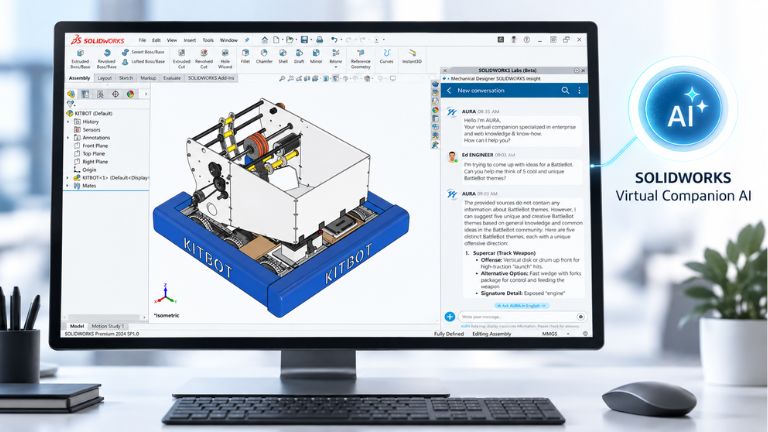Apply the Fillet tool
The height and width of the screenshot is (432, 768).
tap(245, 56)
